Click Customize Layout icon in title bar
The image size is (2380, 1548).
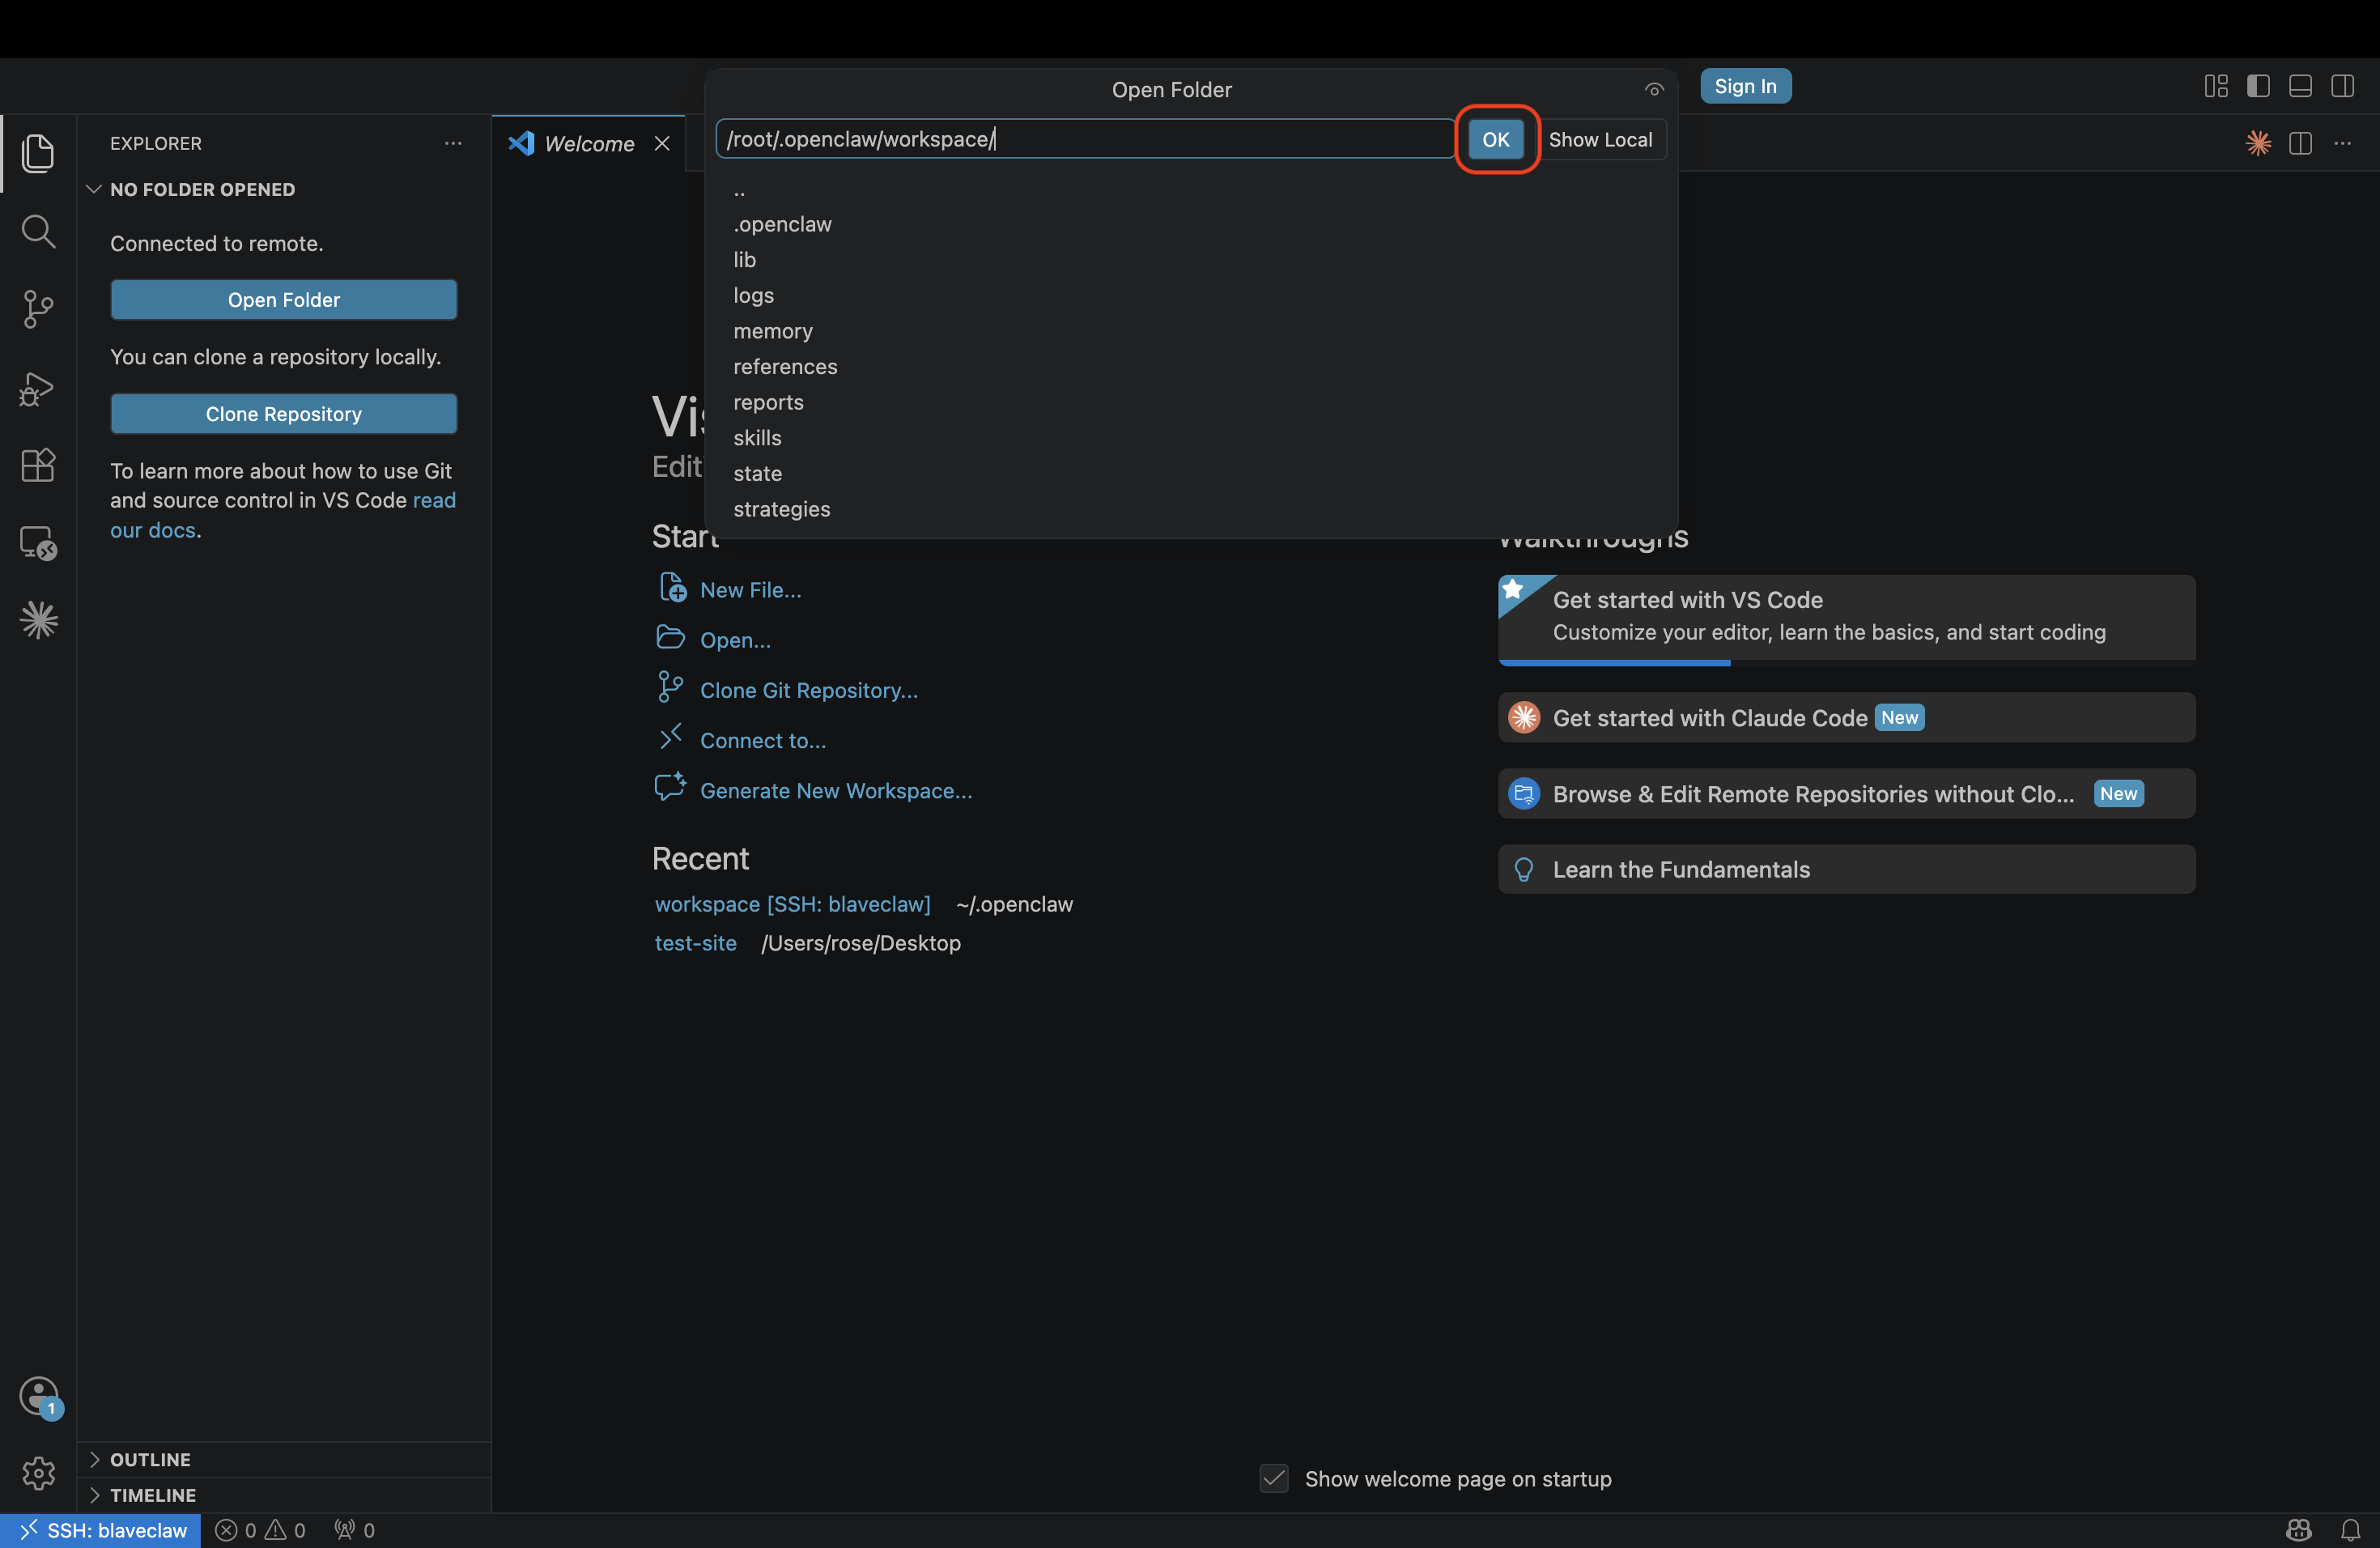2216,86
